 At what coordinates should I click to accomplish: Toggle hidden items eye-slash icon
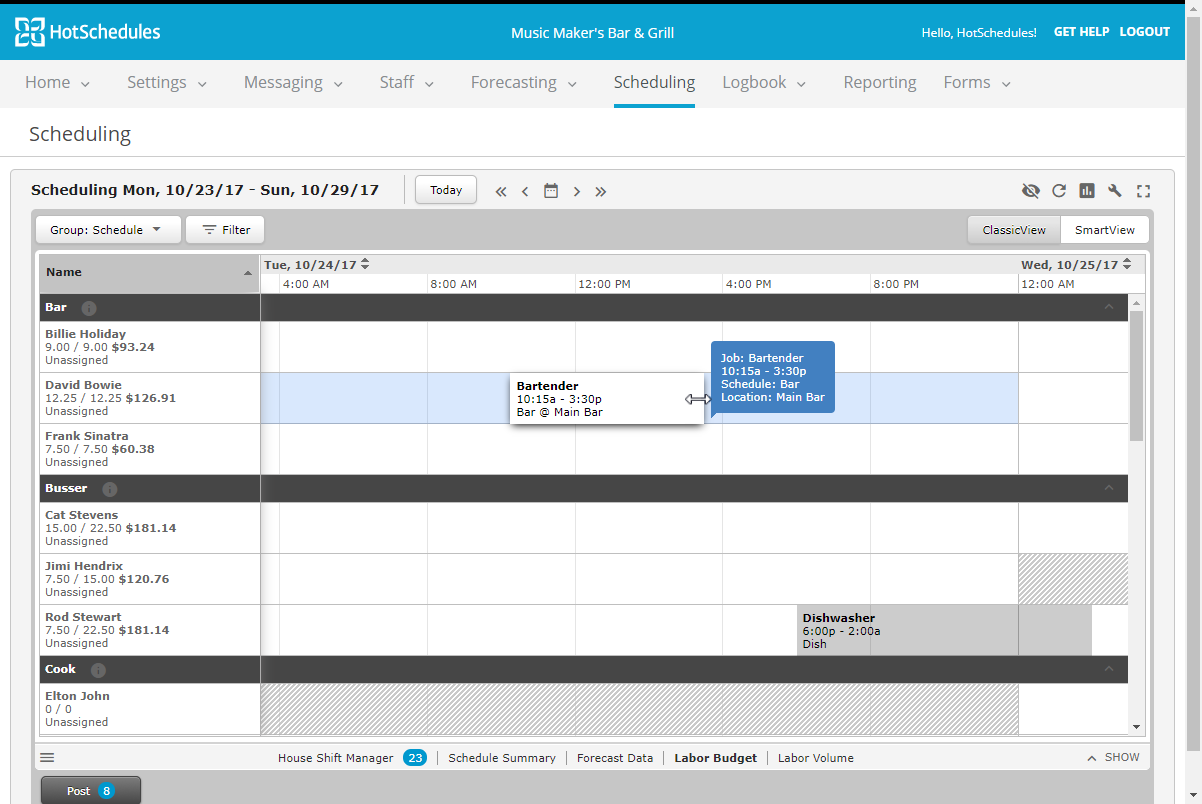pyautogui.click(x=1031, y=191)
